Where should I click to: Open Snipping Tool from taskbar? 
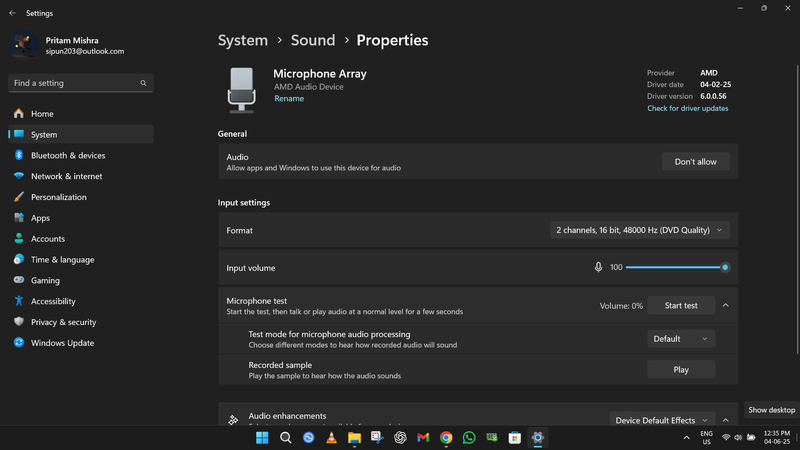pyautogui.click(x=377, y=438)
